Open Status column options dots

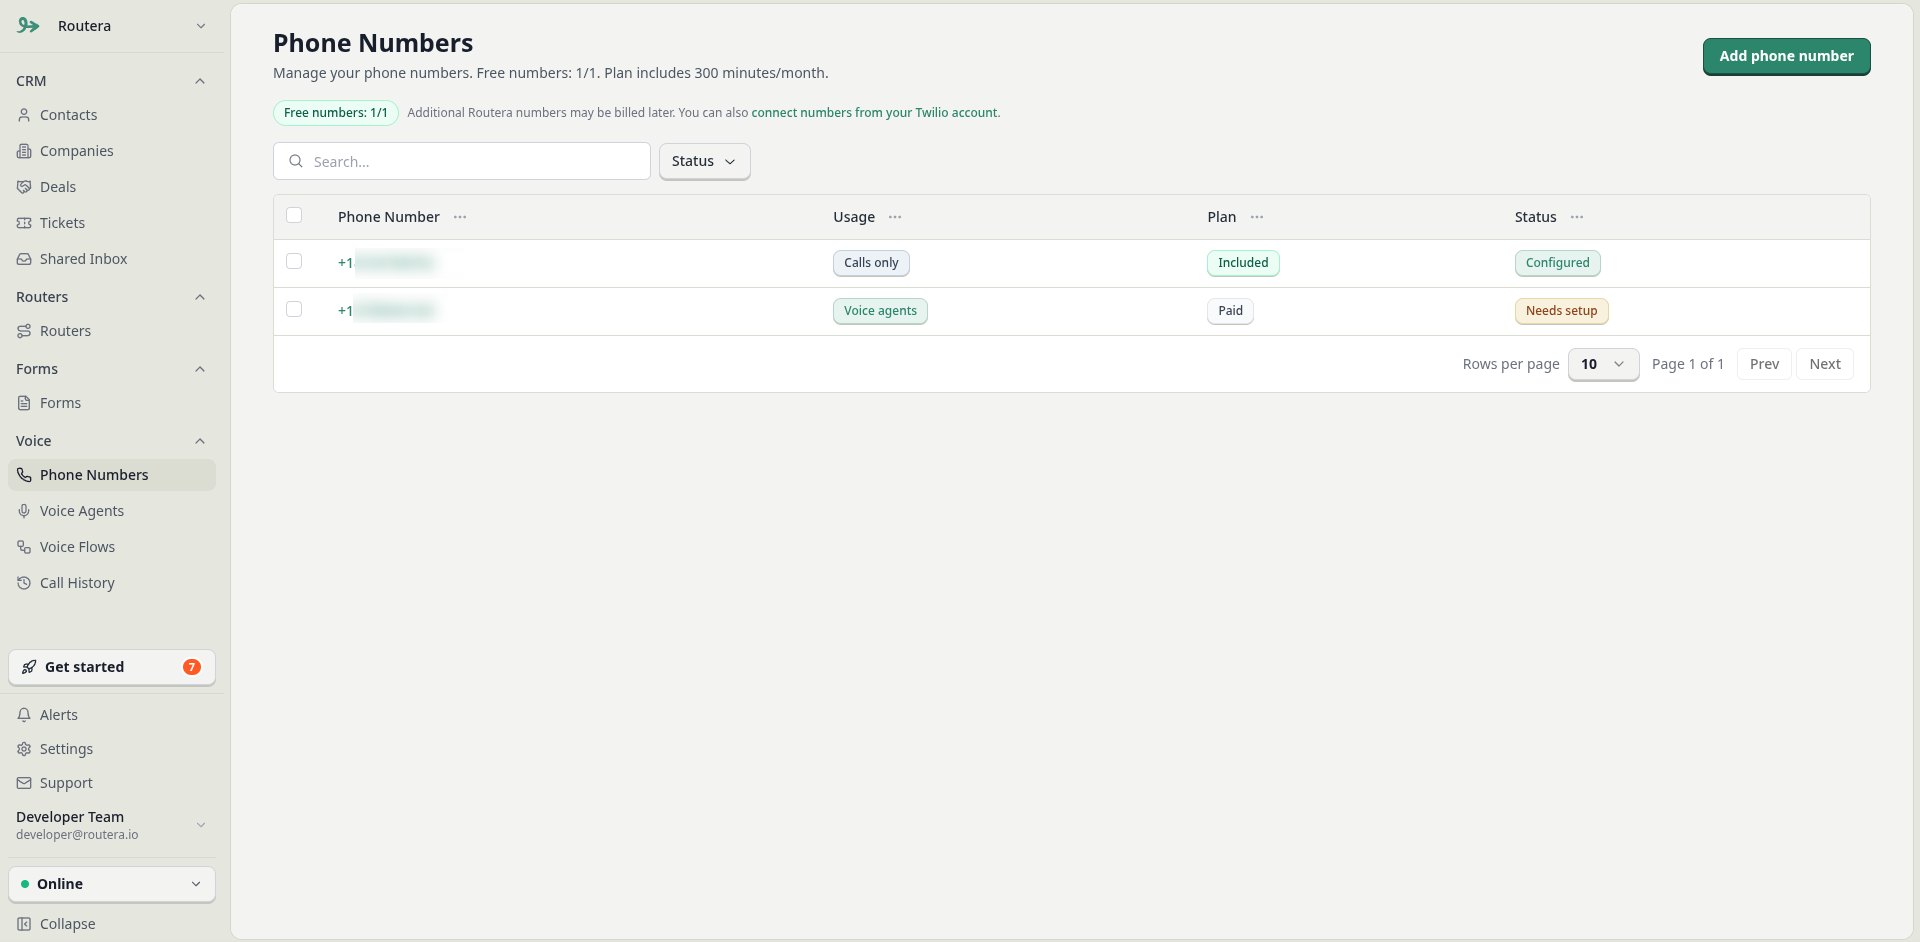pos(1577,217)
